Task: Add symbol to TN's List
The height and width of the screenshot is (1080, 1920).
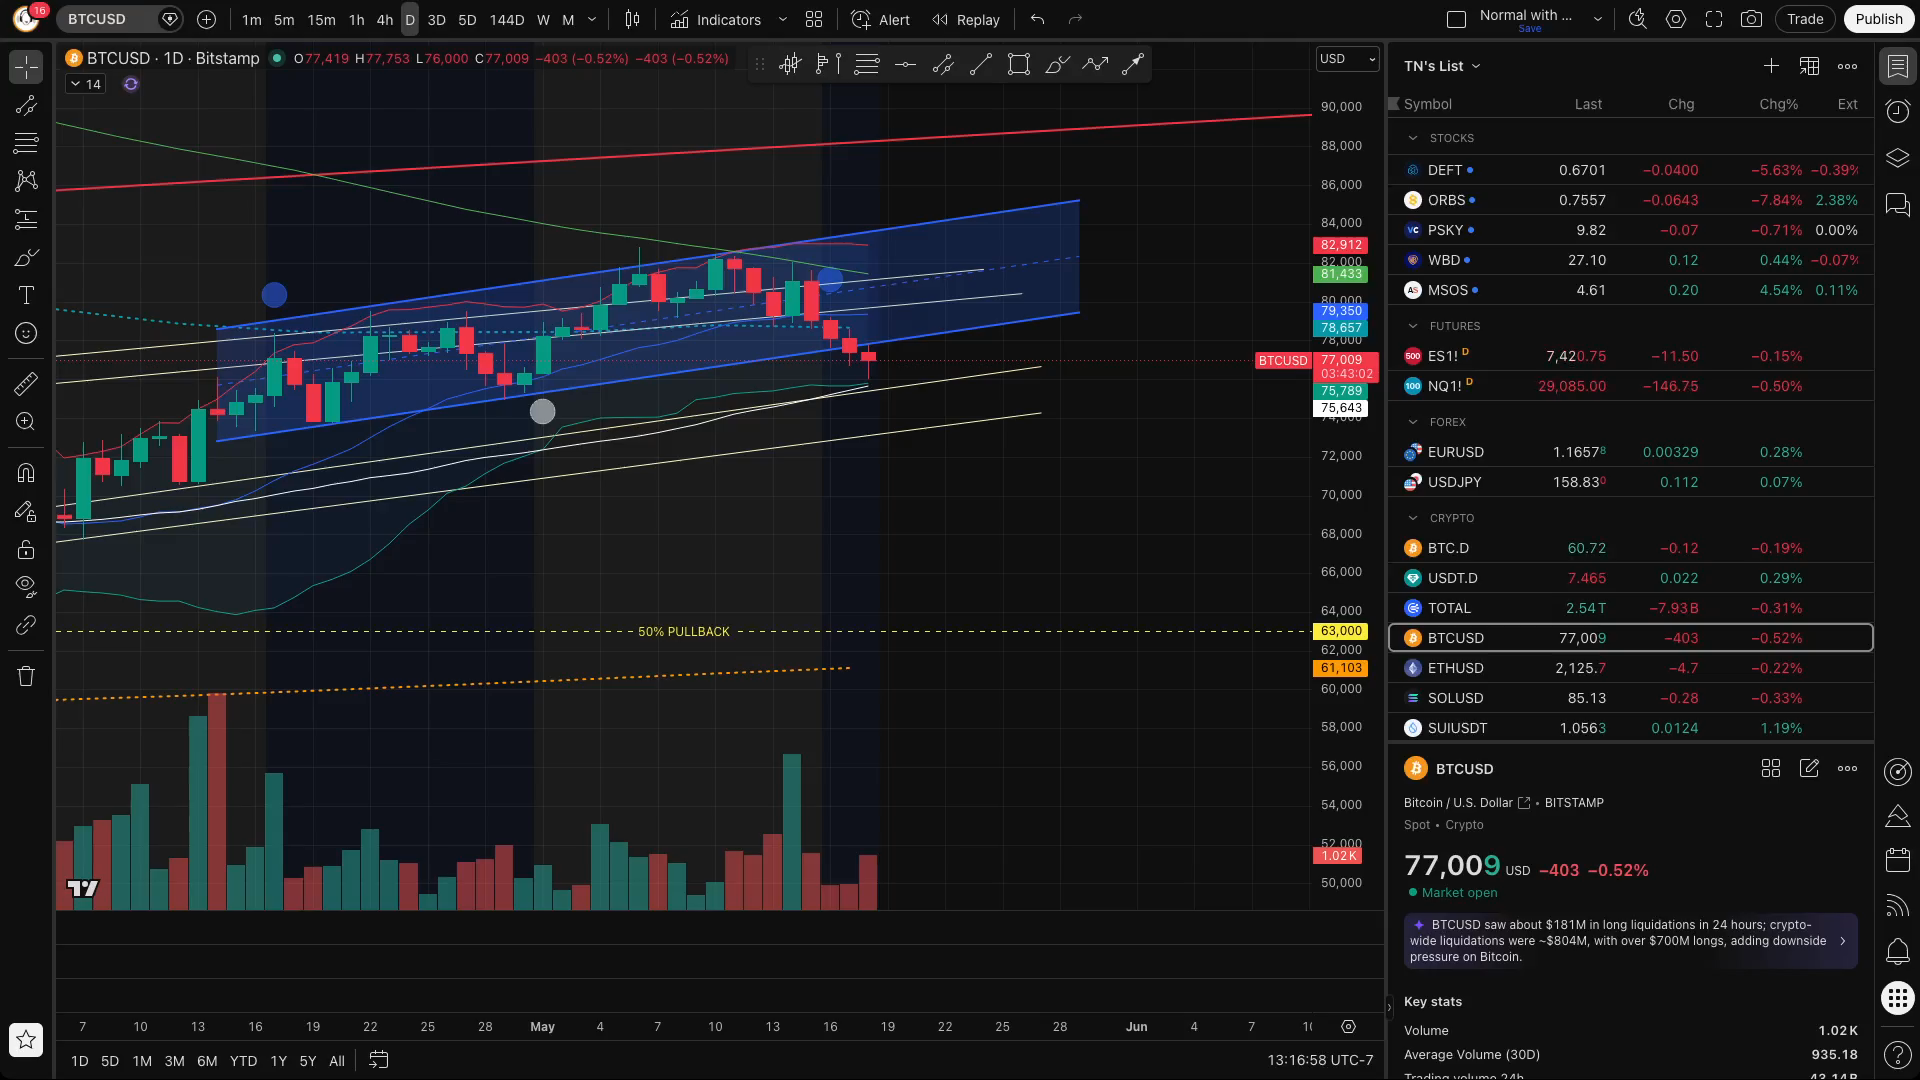Action: [1771, 66]
